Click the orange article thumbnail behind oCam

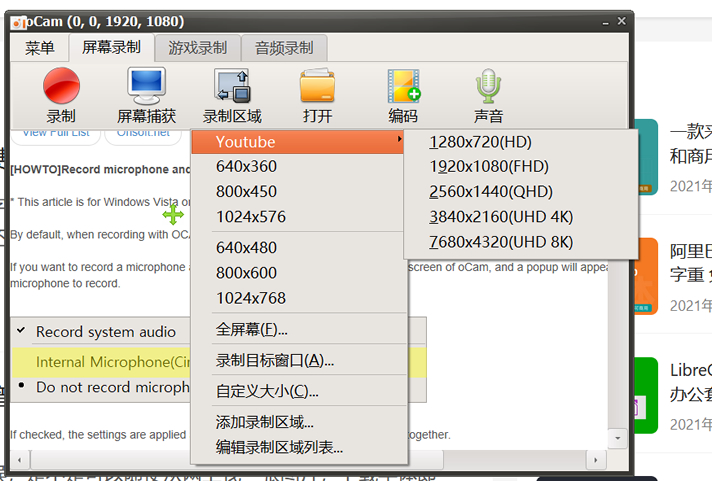pyautogui.click(x=648, y=276)
